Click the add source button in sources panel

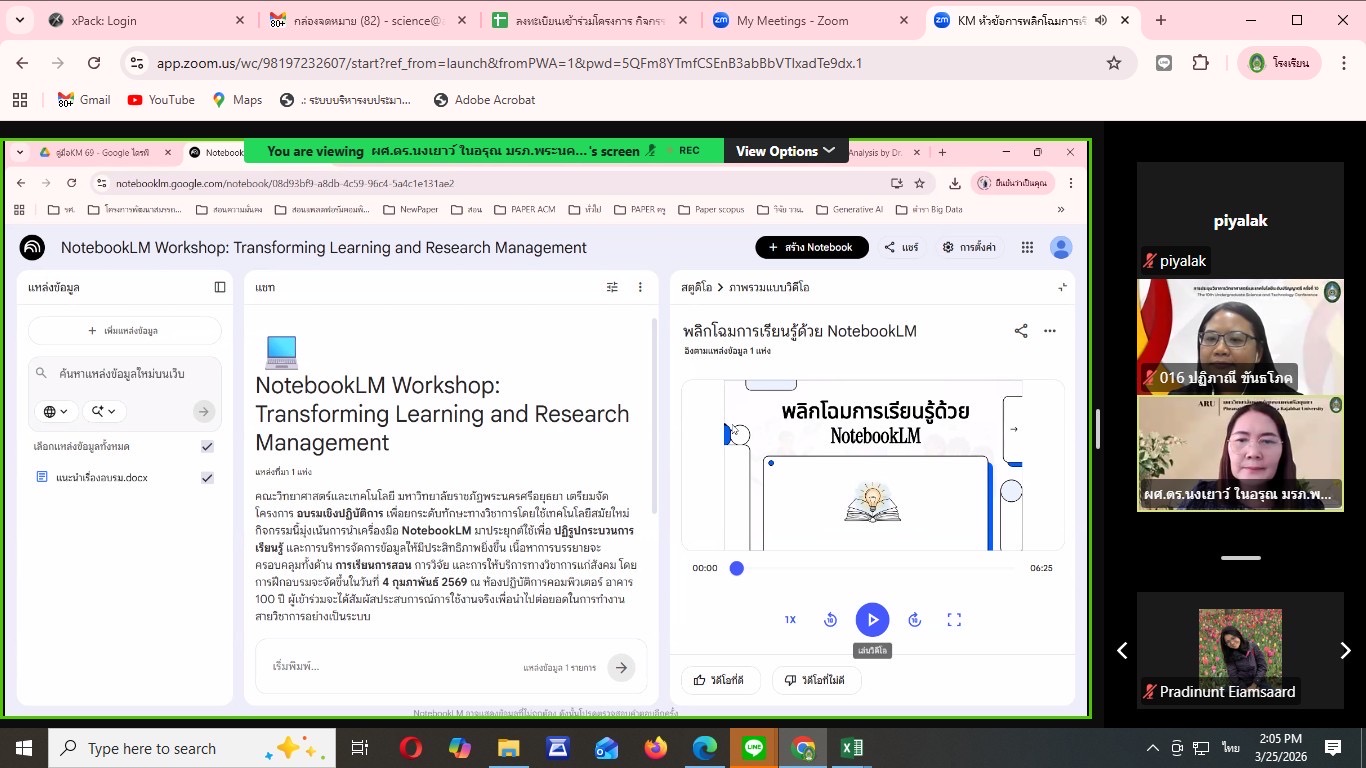click(x=124, y=330)
